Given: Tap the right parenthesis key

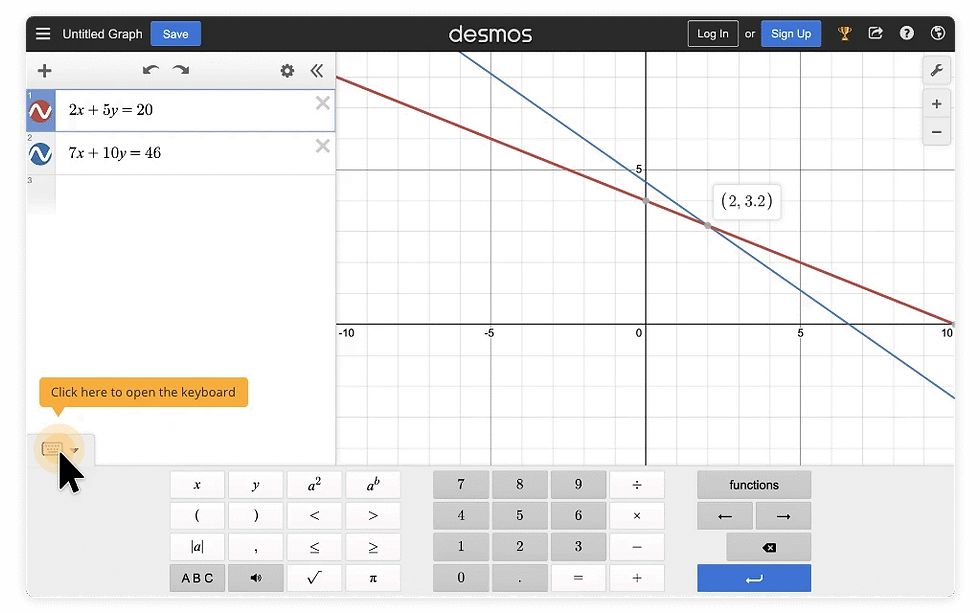Looking at the screenshot, I should pyautogui.click(x=256, y=516).
